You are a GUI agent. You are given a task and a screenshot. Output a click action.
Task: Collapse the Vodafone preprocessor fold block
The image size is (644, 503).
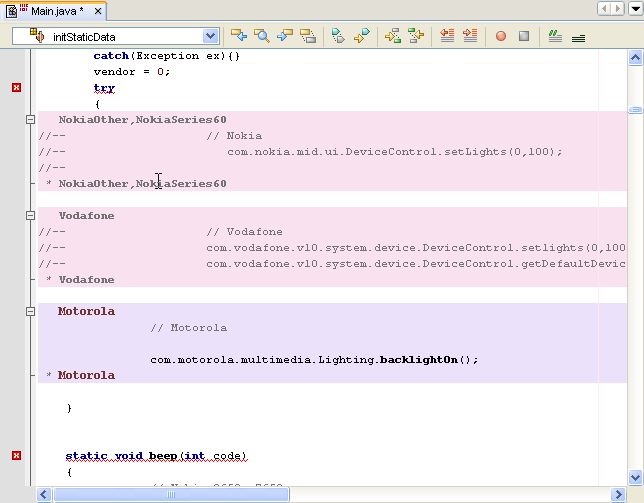click(x=30, y=215)
